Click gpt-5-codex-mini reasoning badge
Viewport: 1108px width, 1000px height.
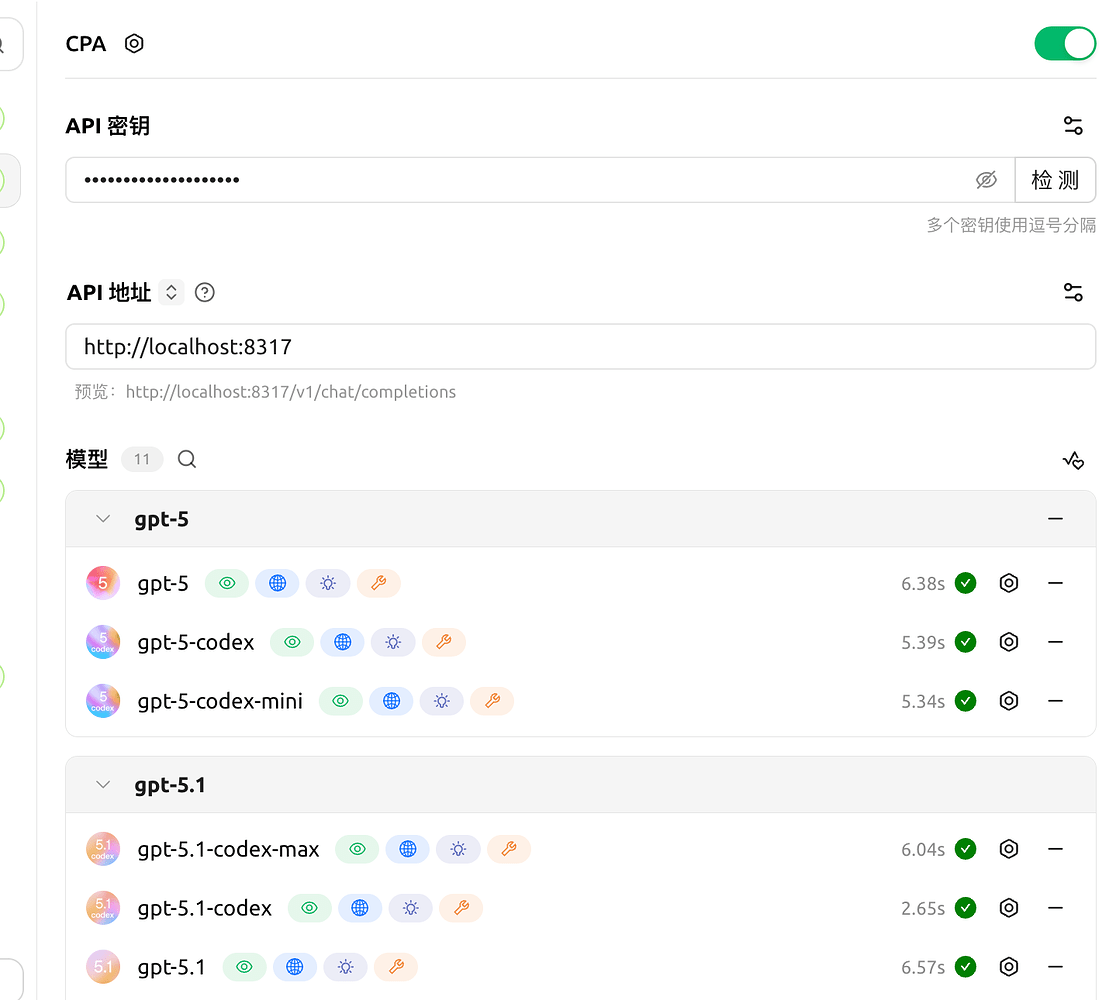[442, 701]
